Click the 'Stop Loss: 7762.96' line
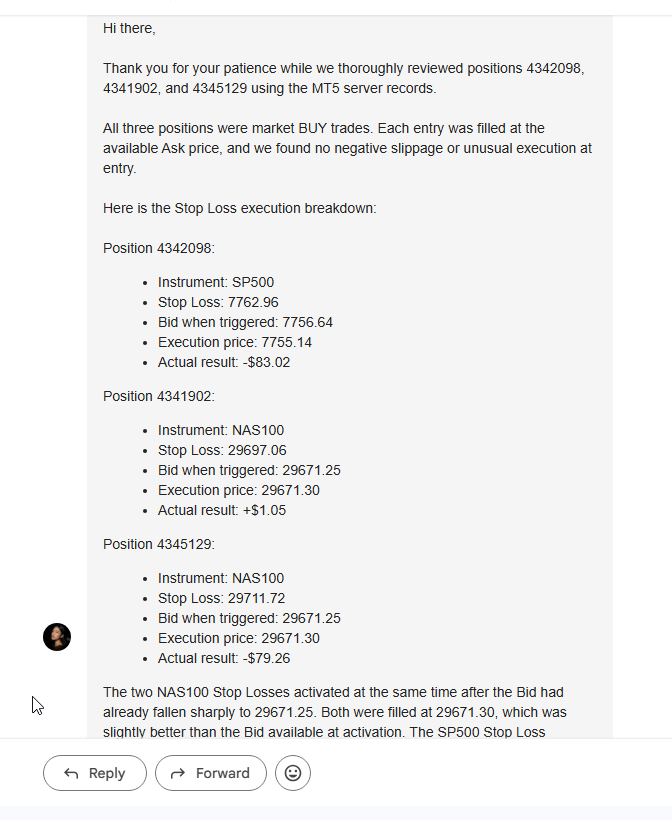 [218, 302]
